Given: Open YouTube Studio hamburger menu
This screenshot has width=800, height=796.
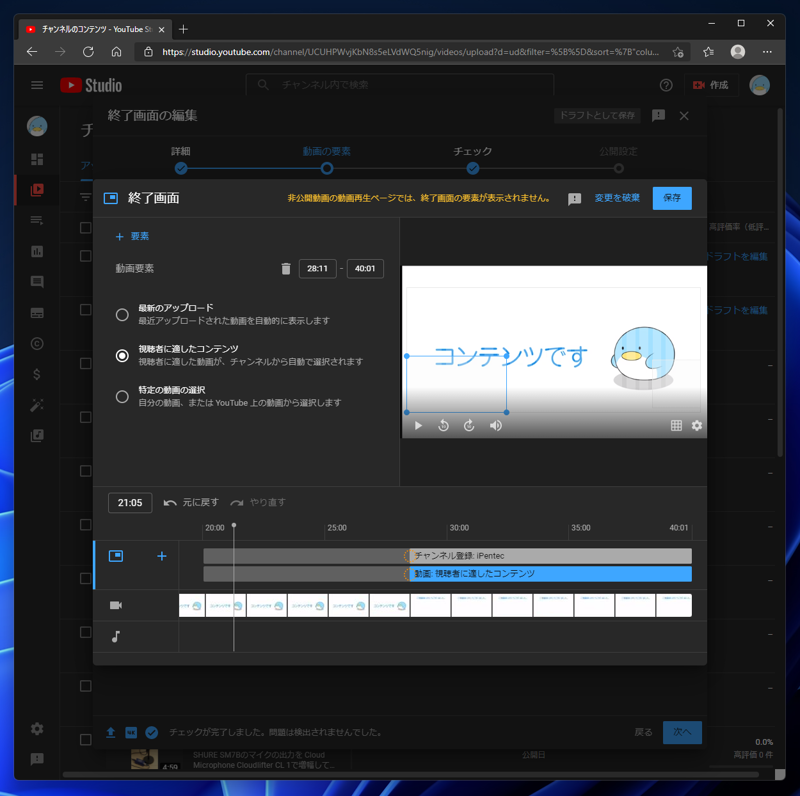Looking at the screenshot, I should (37, 85).
